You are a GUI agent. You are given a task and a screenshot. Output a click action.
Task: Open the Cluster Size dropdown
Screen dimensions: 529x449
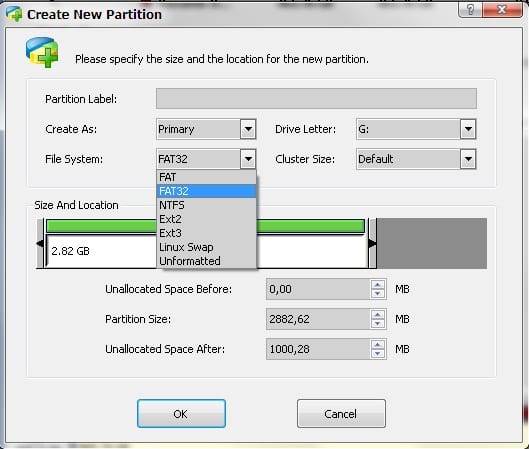click(x=468, y=159)
